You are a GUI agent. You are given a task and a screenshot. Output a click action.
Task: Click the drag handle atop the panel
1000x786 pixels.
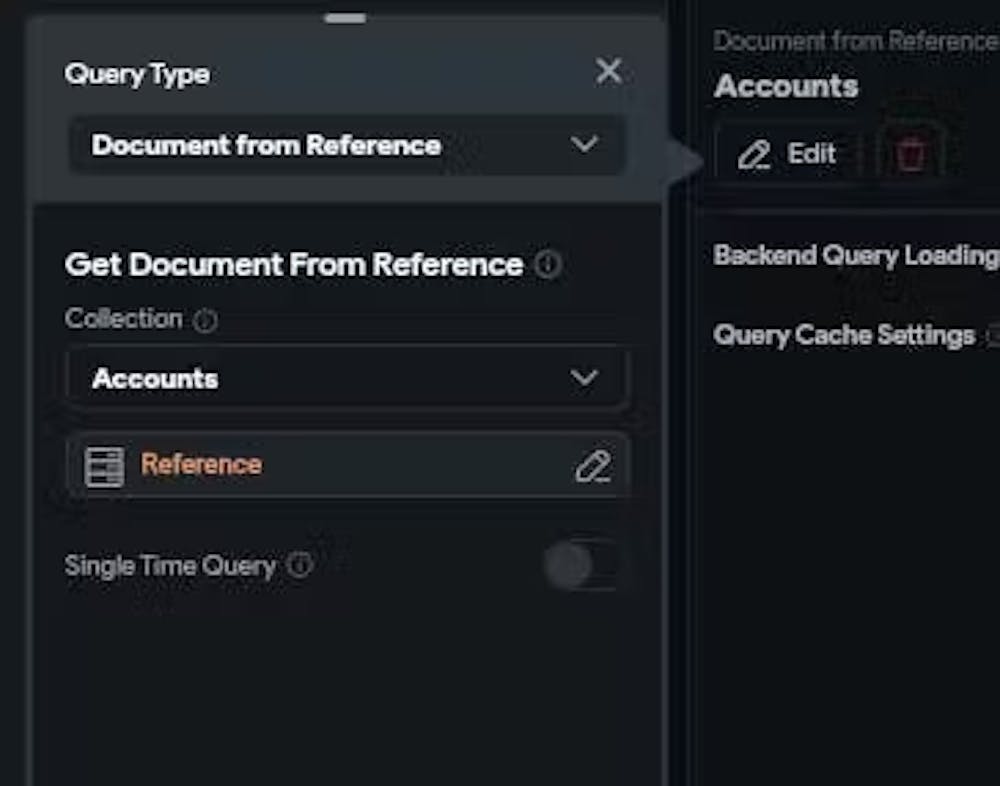345,17
